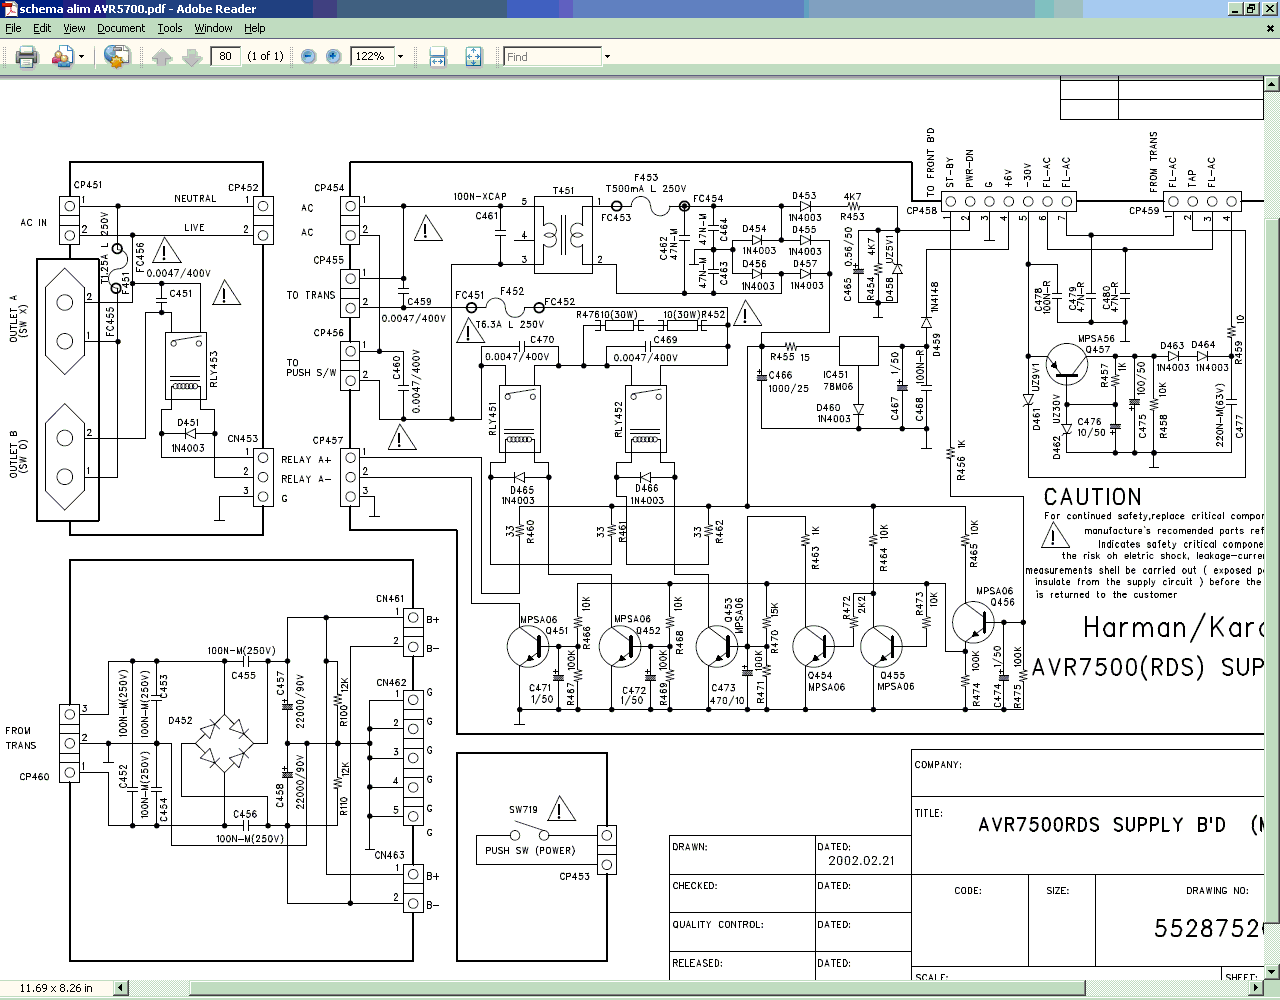
Task: Zoom in with the plus button
Action: coord(333,57)
